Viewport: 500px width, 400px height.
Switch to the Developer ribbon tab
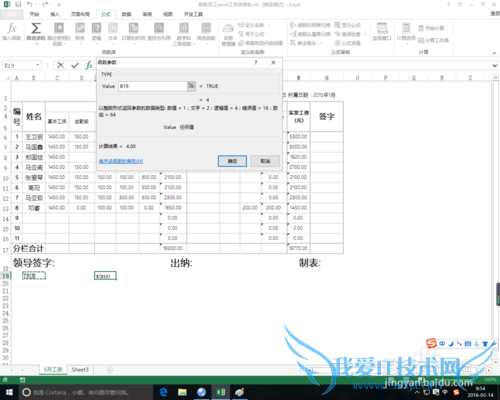coord(193,14)
